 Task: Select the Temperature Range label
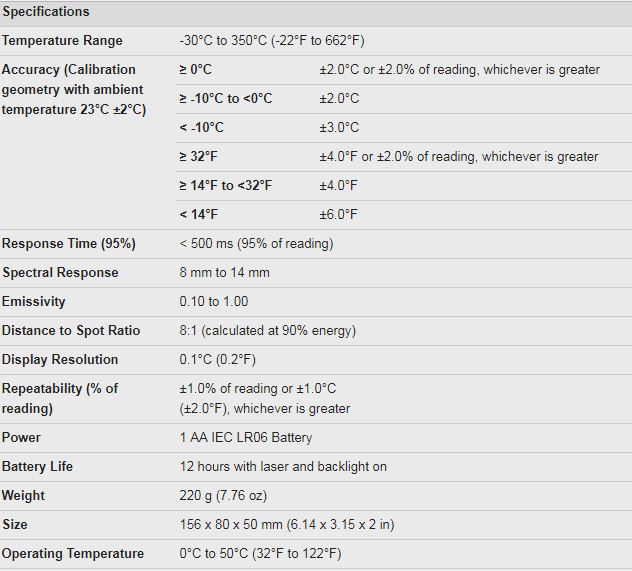pyautogui.click(x=62, y=41)
